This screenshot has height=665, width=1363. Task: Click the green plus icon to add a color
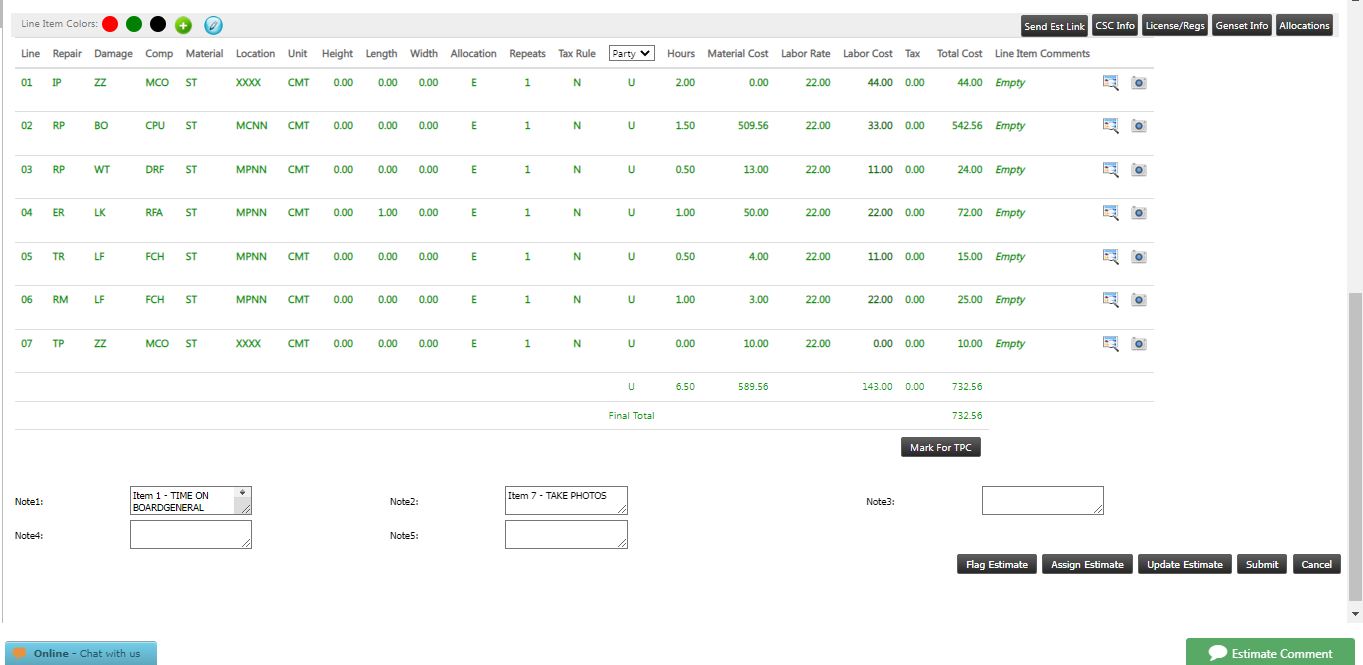[x=182, y=25]
